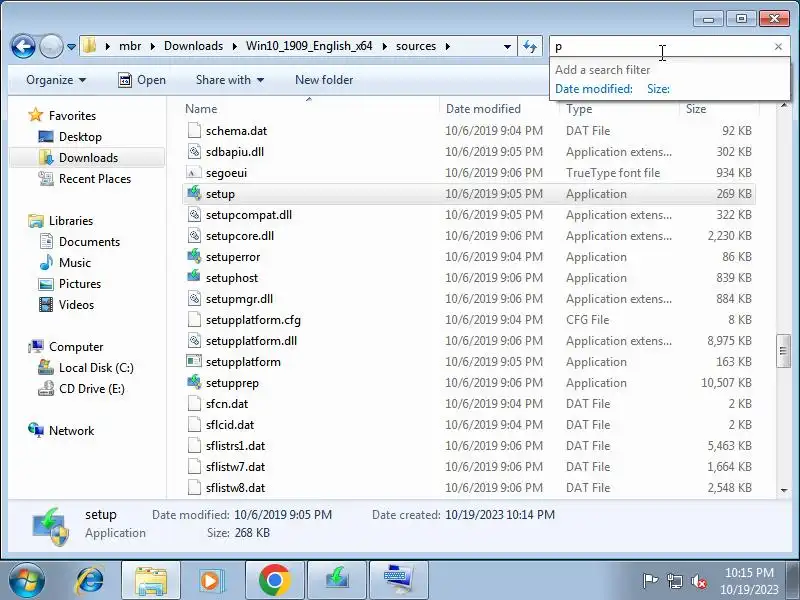The image size is (800, 600).
Task: Click the folder icon in address bar
Action: tap(89, 46)
